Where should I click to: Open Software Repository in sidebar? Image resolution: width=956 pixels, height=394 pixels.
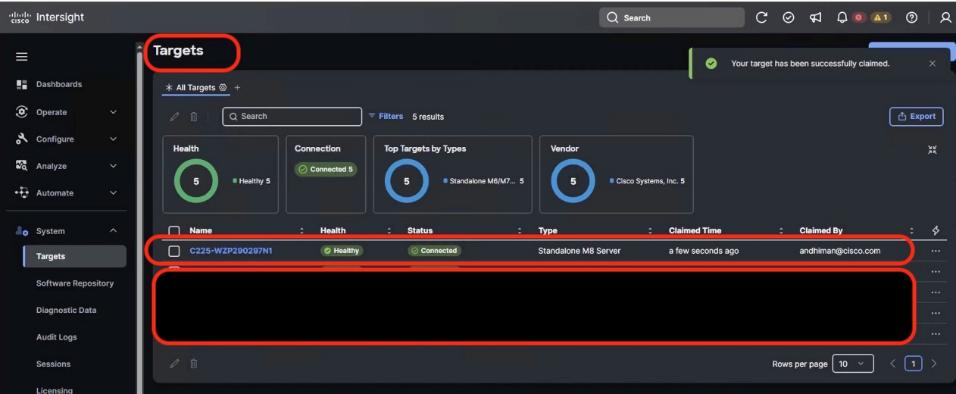(x=74, y=283)
